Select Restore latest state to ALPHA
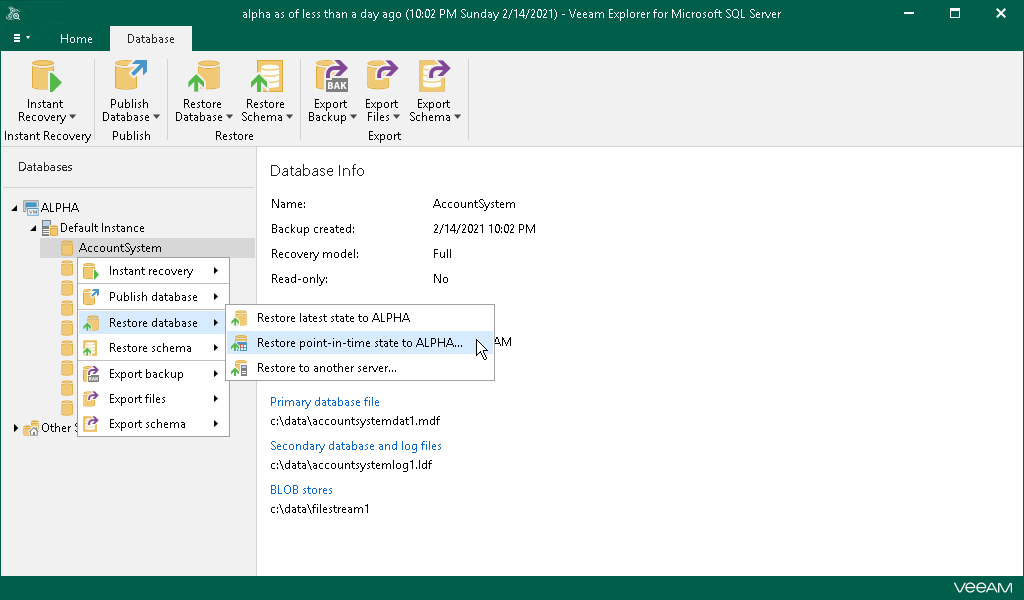This screenshot has height=600, width=1024. click(333, 318)
